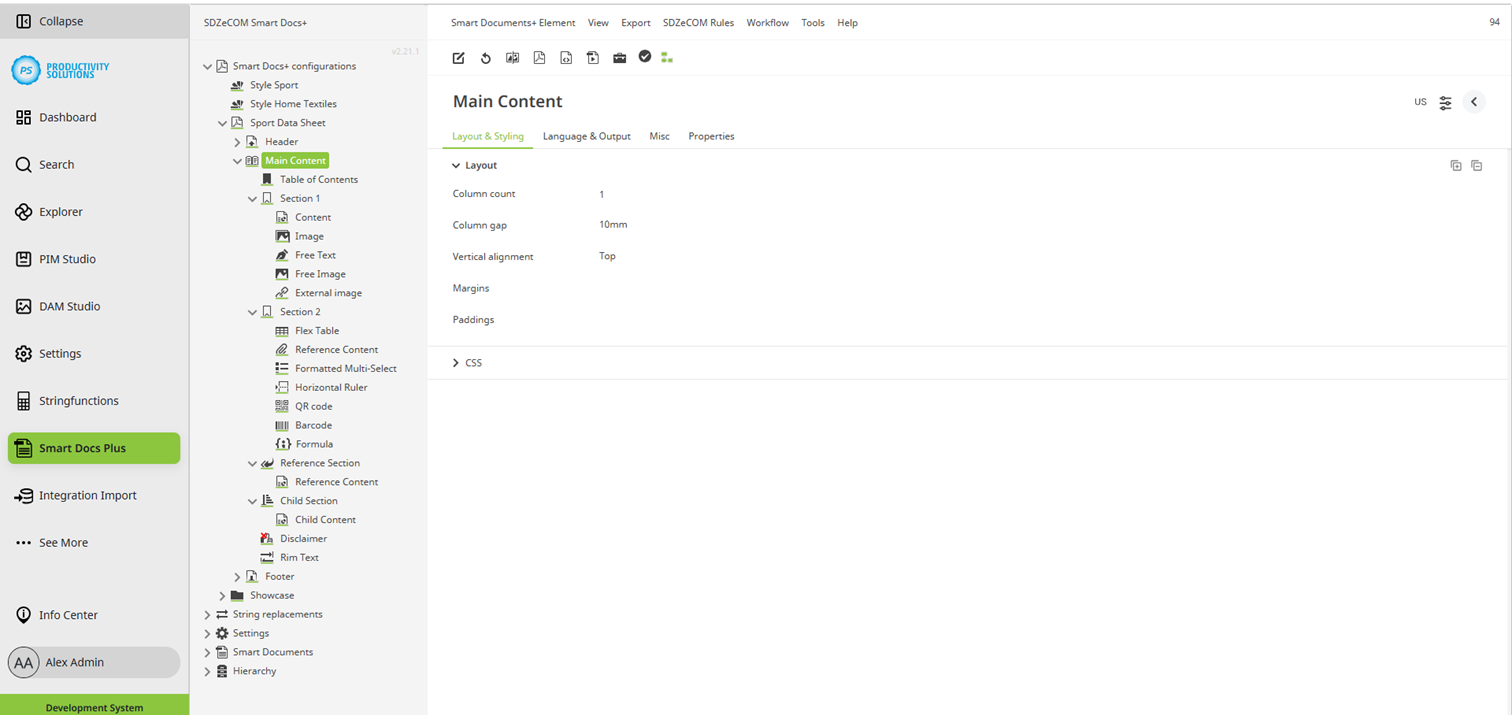Screen dimensions: 1512x715
Task: Open the DAM Studio sidebar item
Action: pyautogui.click(x=70, y=306)
